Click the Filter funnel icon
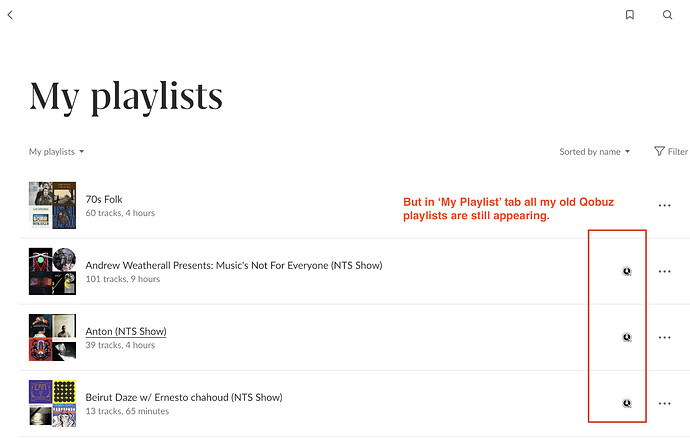Viewport: 690px width, 438px height. (659, 151)
